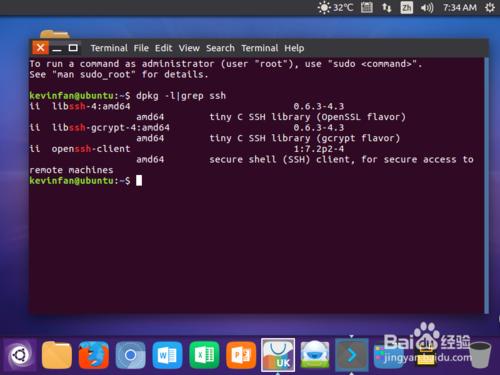Click the cursor at the last kevinfan@ubuntu prompt
The image size is (500, 375).
(x=139, y=181)
